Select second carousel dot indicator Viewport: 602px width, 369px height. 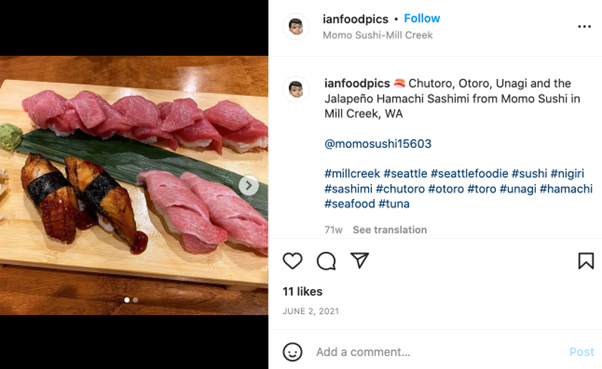tap(136, 300)
